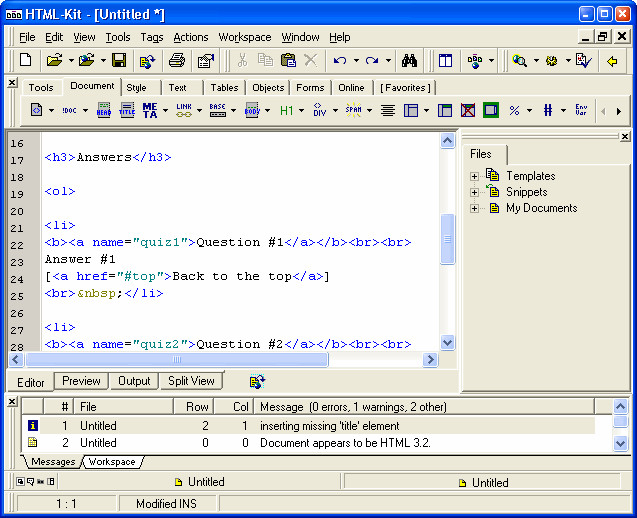Click the center align lines icon
637x518 pixels.
point(388,111)
